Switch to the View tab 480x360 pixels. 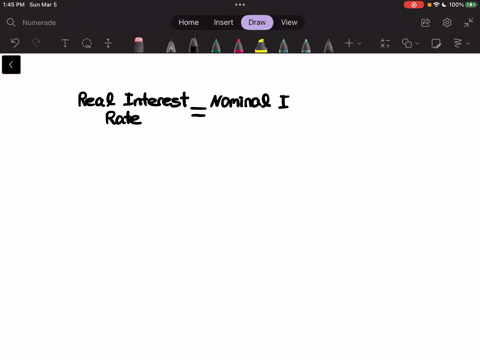pyautogui.click(x=289, y=22)
